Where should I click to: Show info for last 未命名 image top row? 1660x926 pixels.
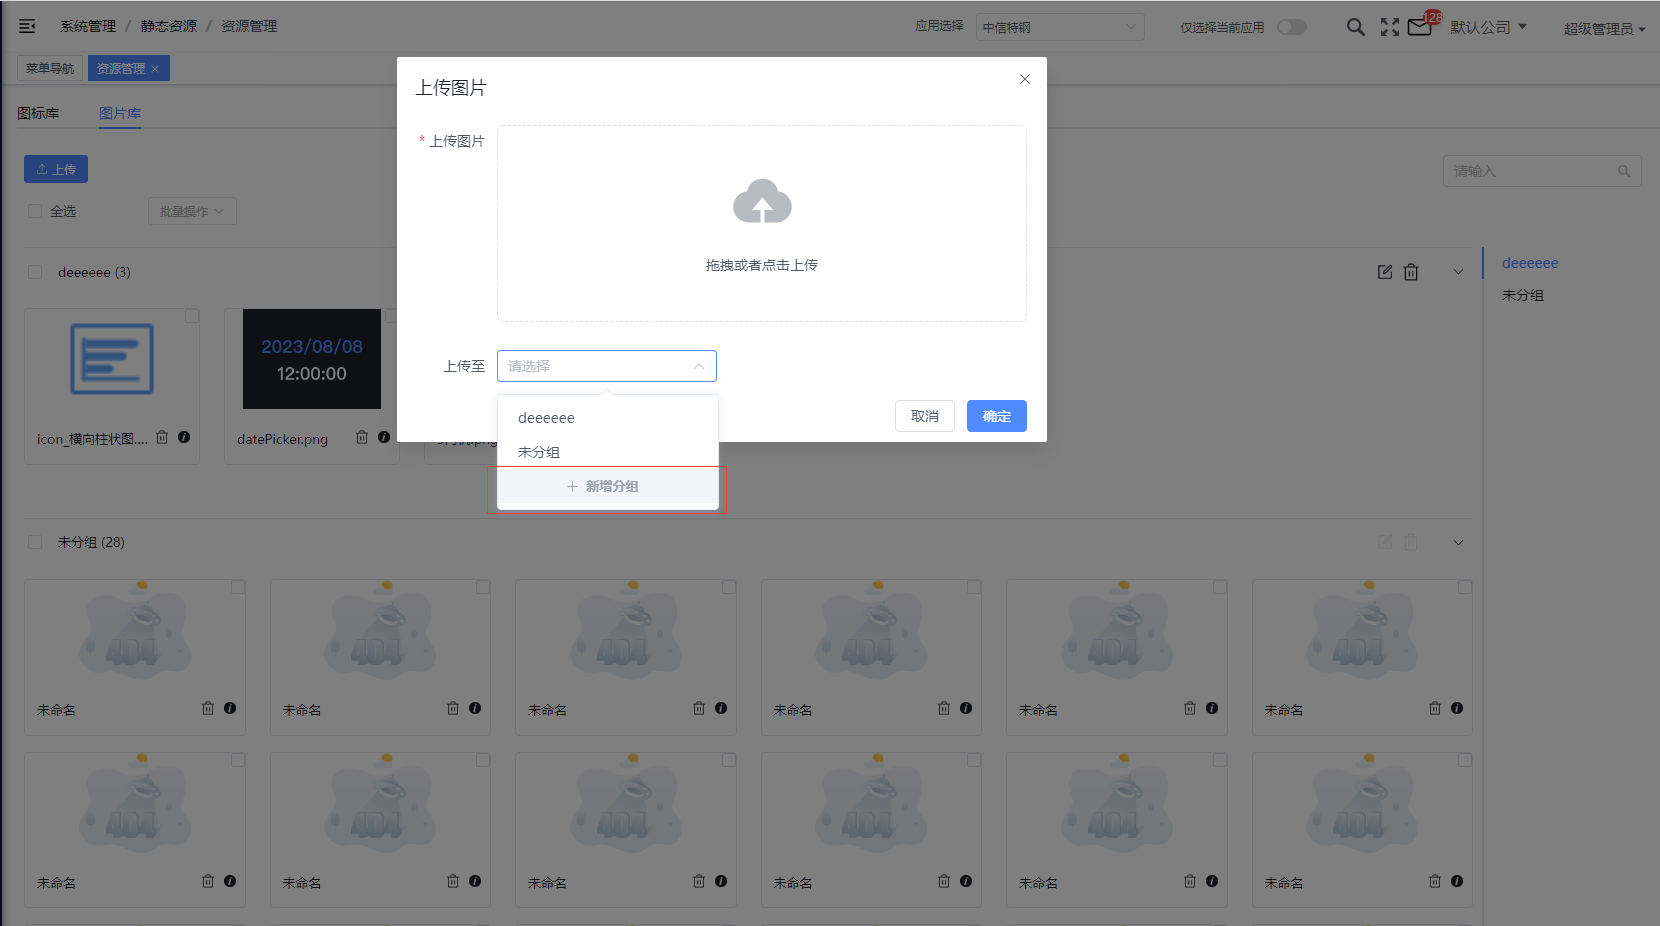[1457, 708]
